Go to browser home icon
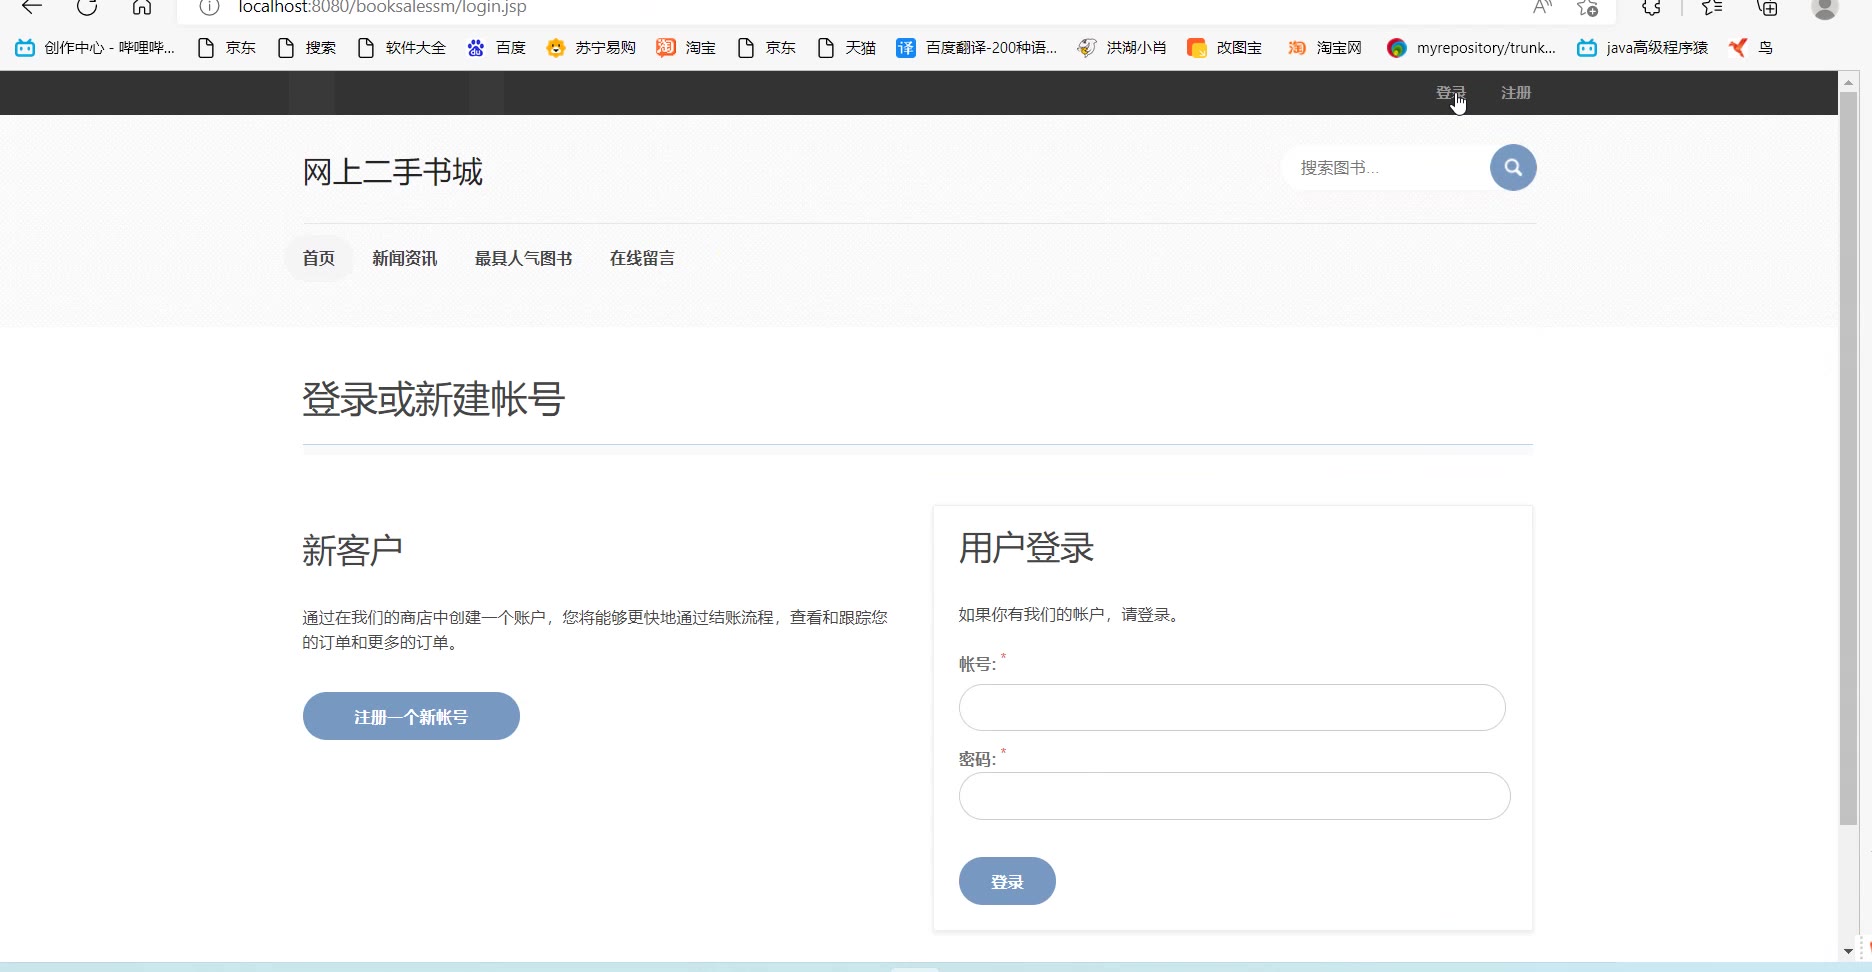This screenshot has height=972, width=1872. (142, 8)
